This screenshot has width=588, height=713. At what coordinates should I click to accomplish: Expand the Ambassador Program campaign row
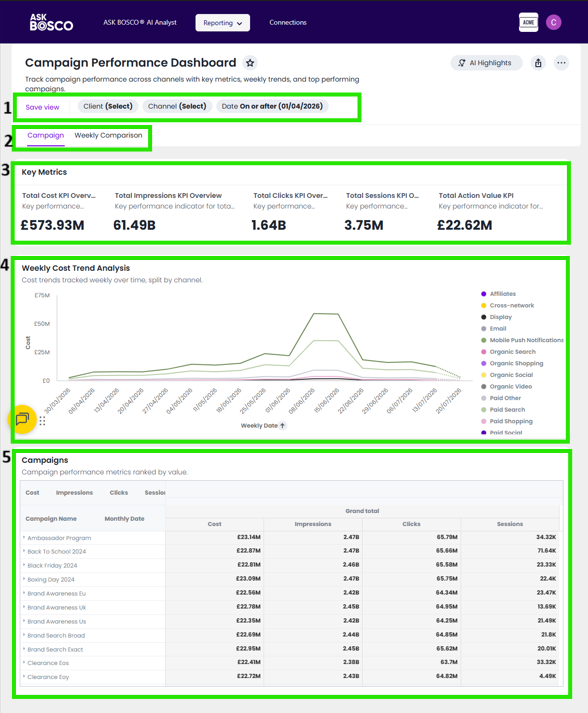pyautogui.click(x=24, y=537)
